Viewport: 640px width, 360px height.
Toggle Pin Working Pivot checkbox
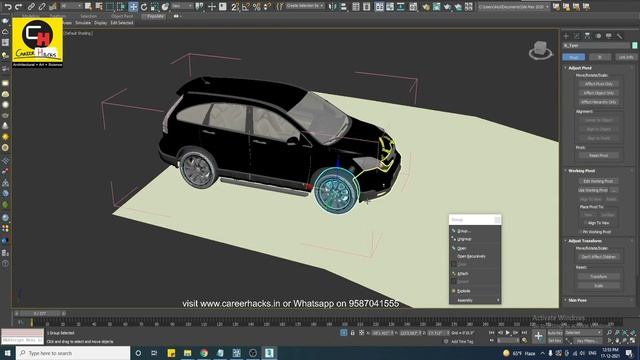click(580, 232)
